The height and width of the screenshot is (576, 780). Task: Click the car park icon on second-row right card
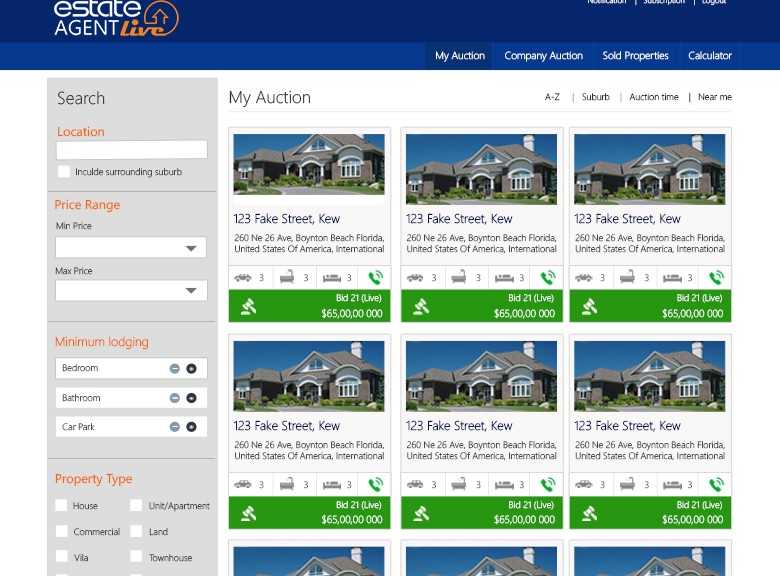tap(584, 484)
